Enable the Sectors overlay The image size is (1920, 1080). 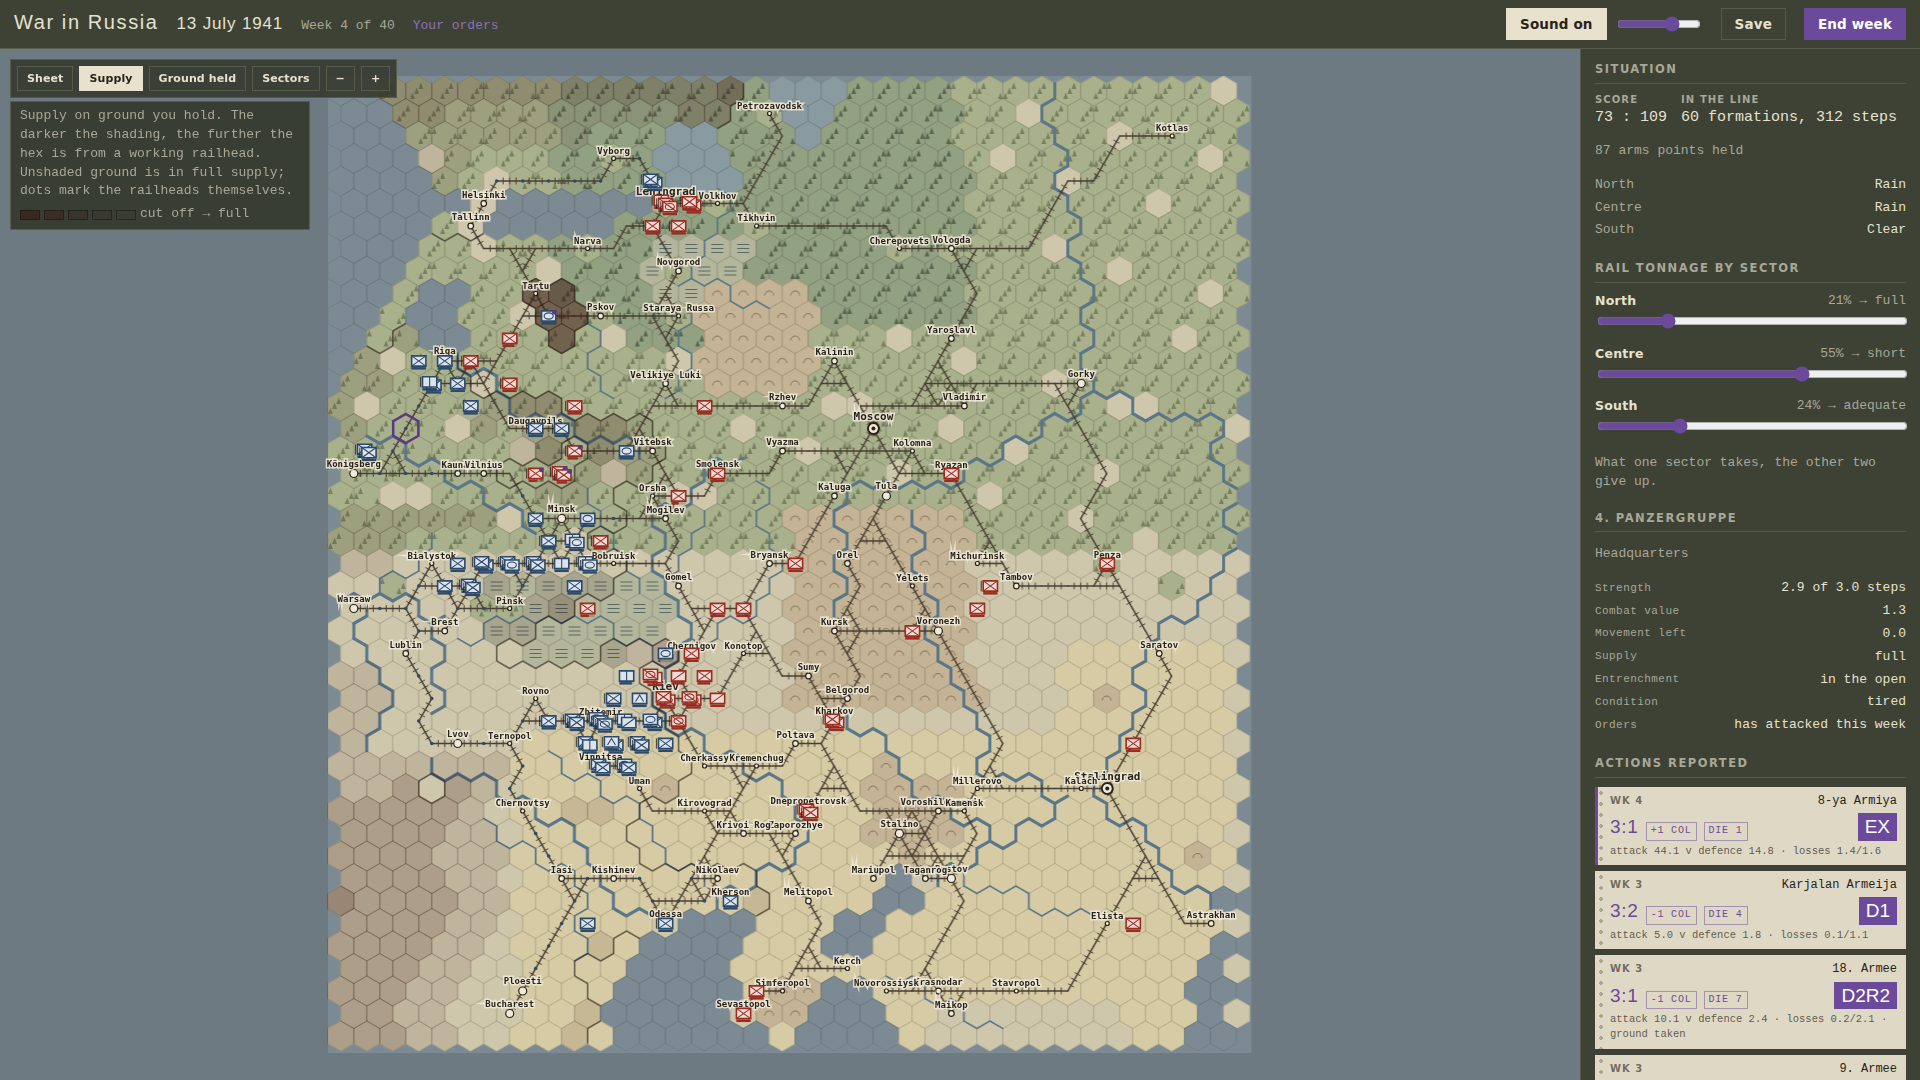tap(286, 78)
